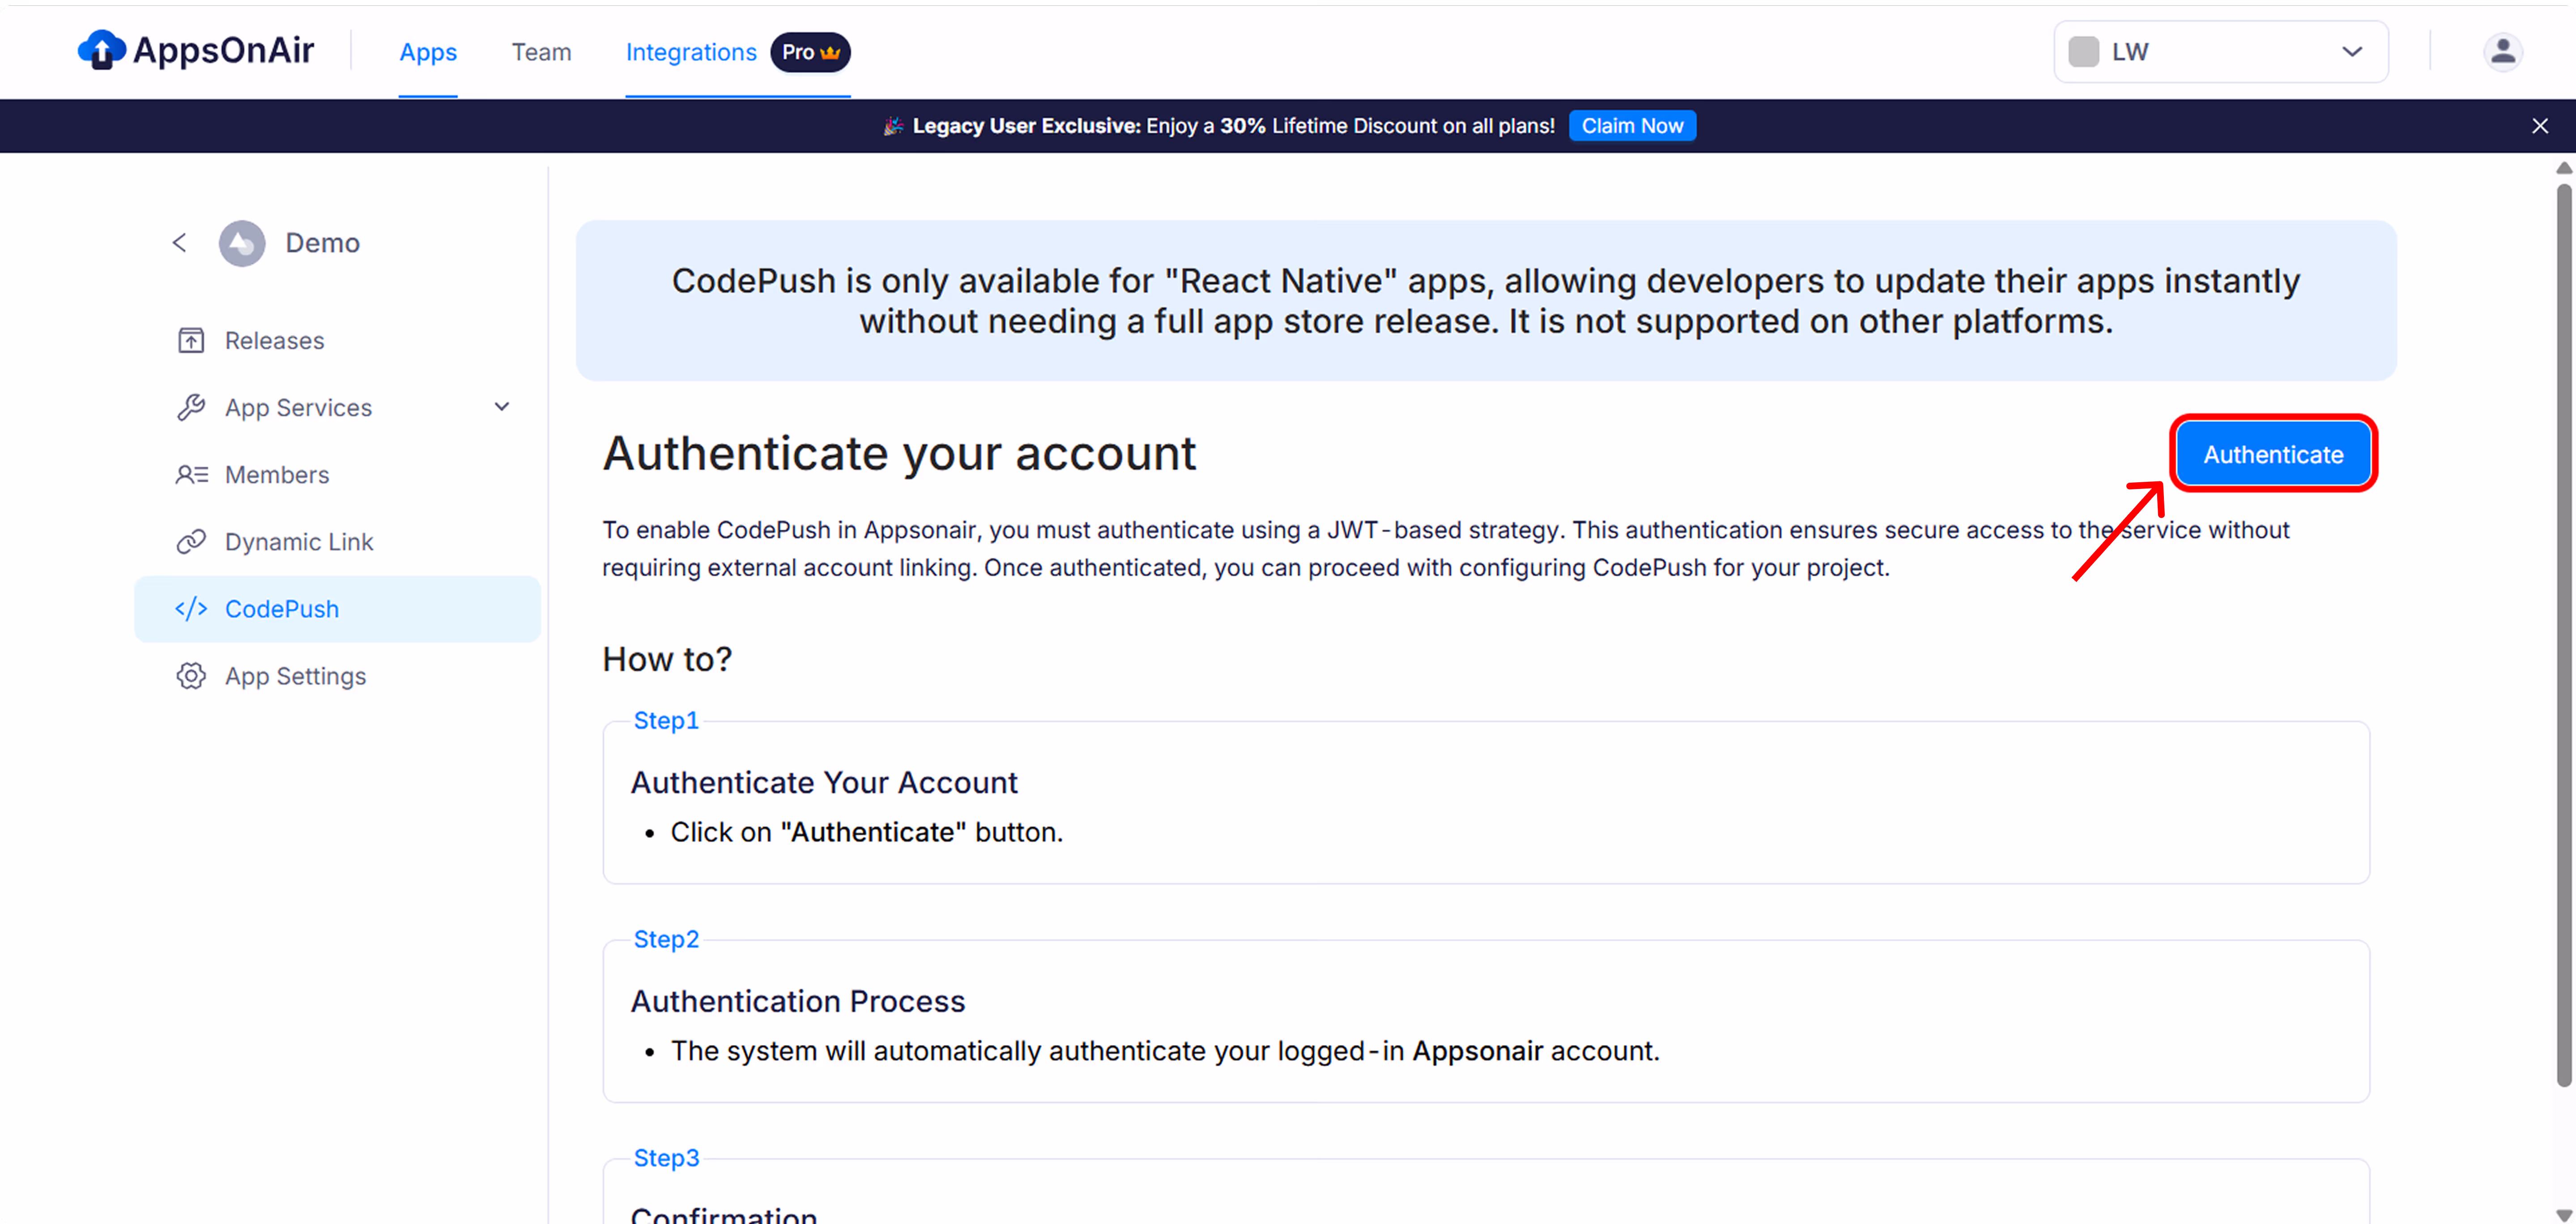2576x1224 pixels.
Task: Expand the App Services chevron
Action: pyautogui.click(x=502, y=407)
